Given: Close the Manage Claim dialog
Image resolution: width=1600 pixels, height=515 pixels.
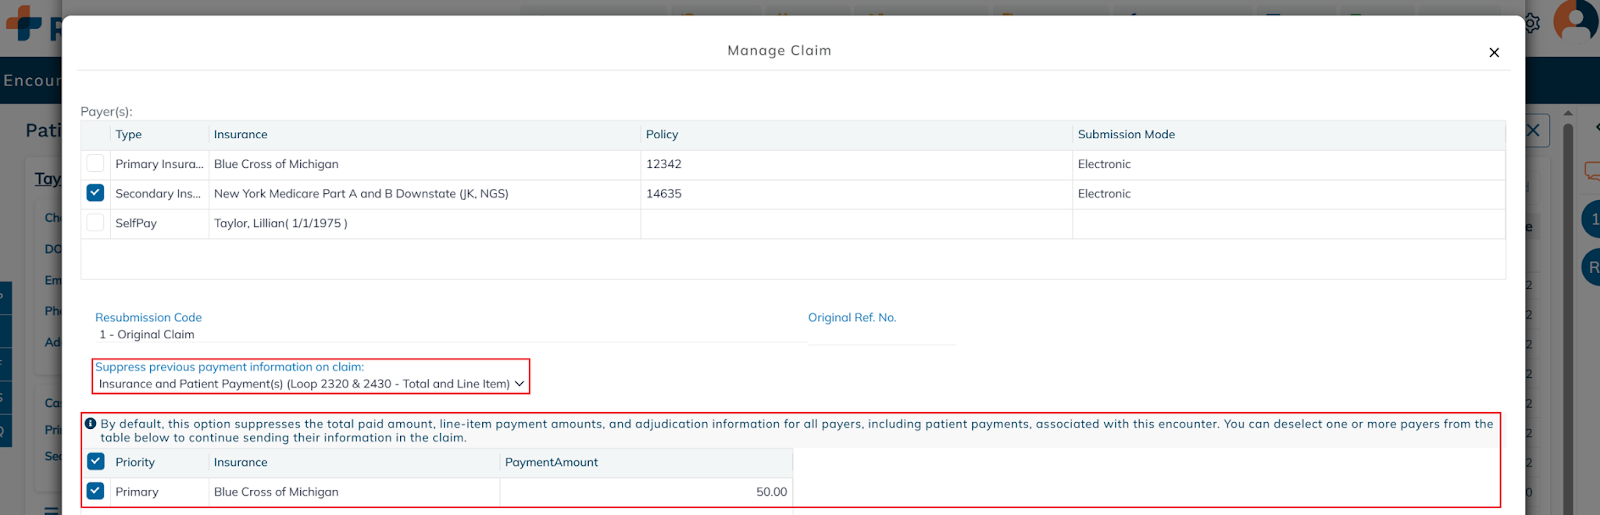Looking at the screenshot, I should 1494,53.
